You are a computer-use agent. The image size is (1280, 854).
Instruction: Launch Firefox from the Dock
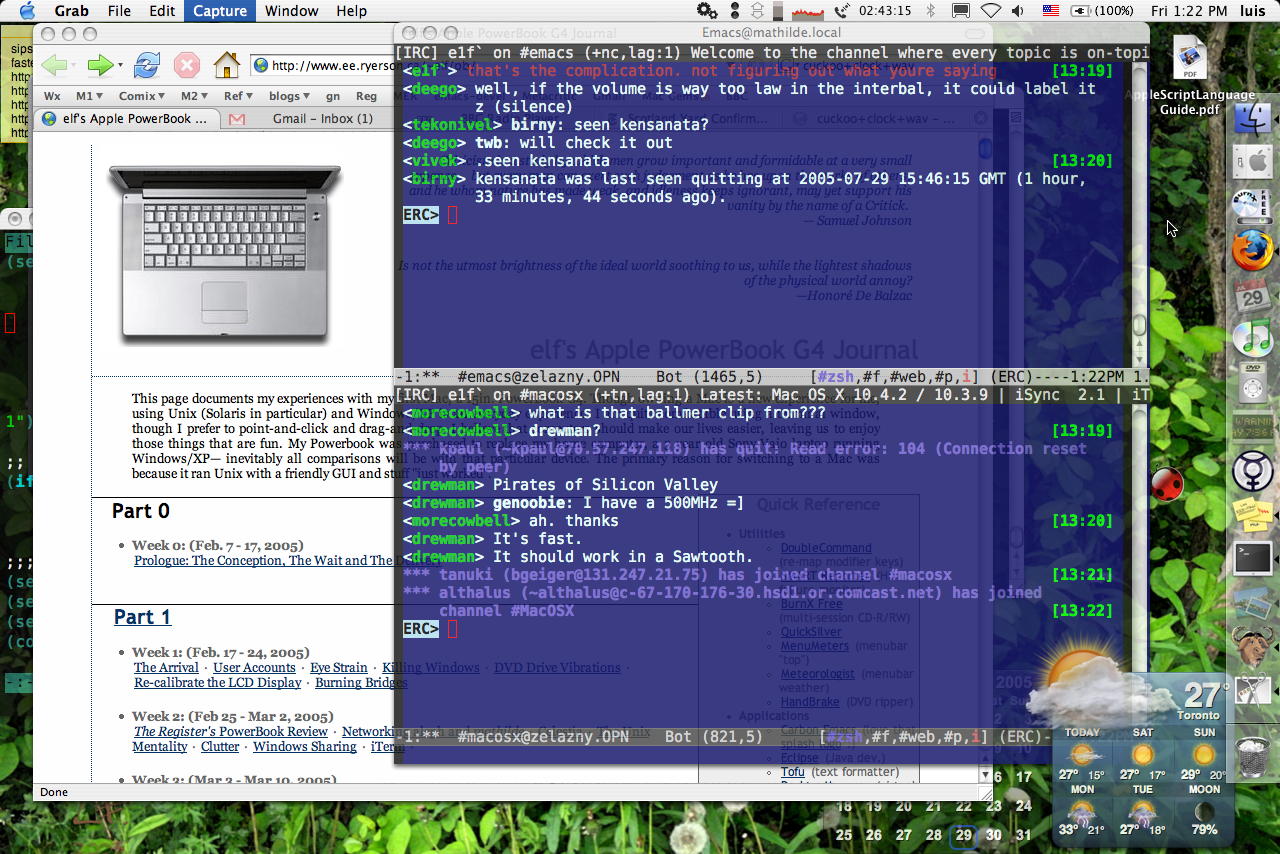pos(1252,249)
